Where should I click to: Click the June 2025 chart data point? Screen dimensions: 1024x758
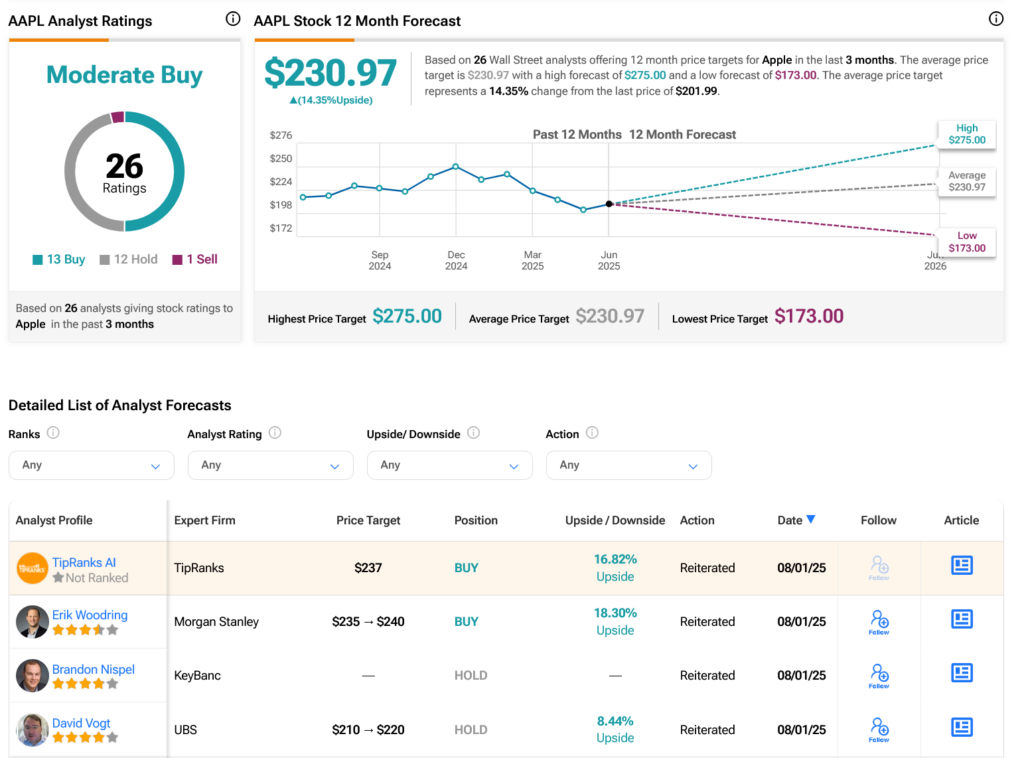point(609,203)
